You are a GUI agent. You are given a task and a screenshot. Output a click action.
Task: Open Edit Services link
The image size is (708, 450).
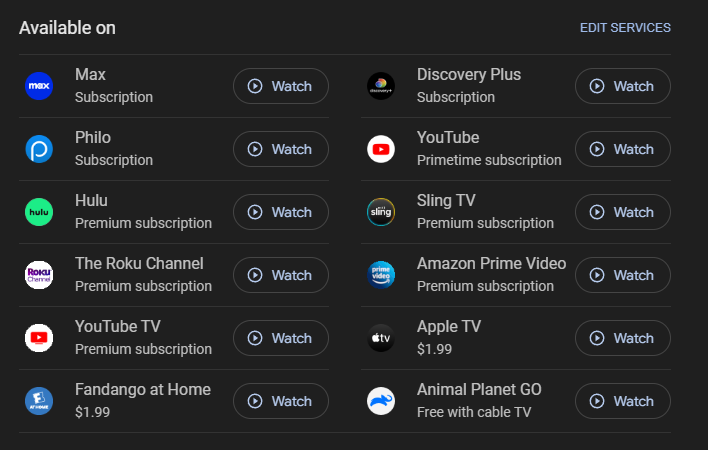(625, 28)
